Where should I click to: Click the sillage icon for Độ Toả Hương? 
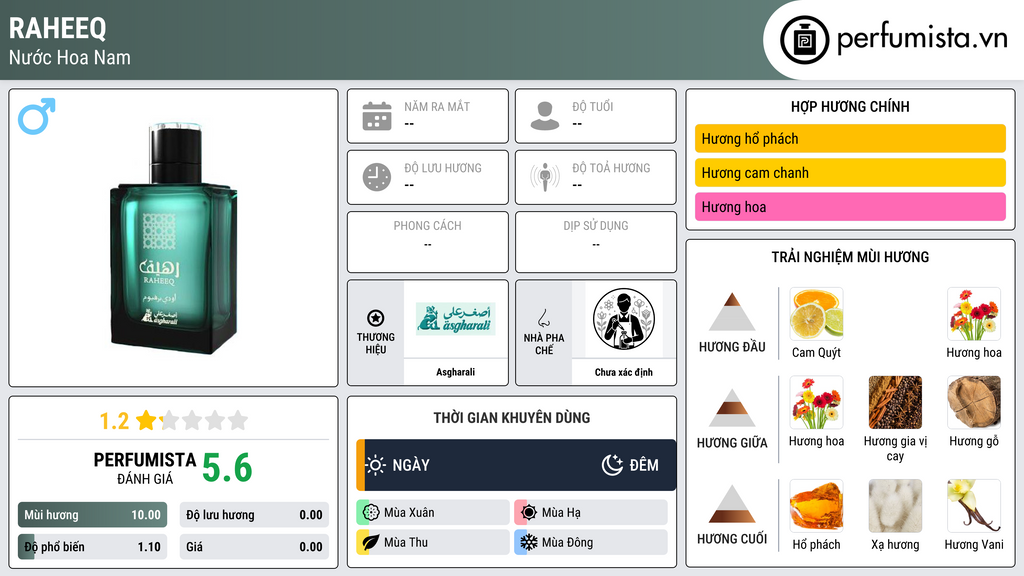click(545, 177)
